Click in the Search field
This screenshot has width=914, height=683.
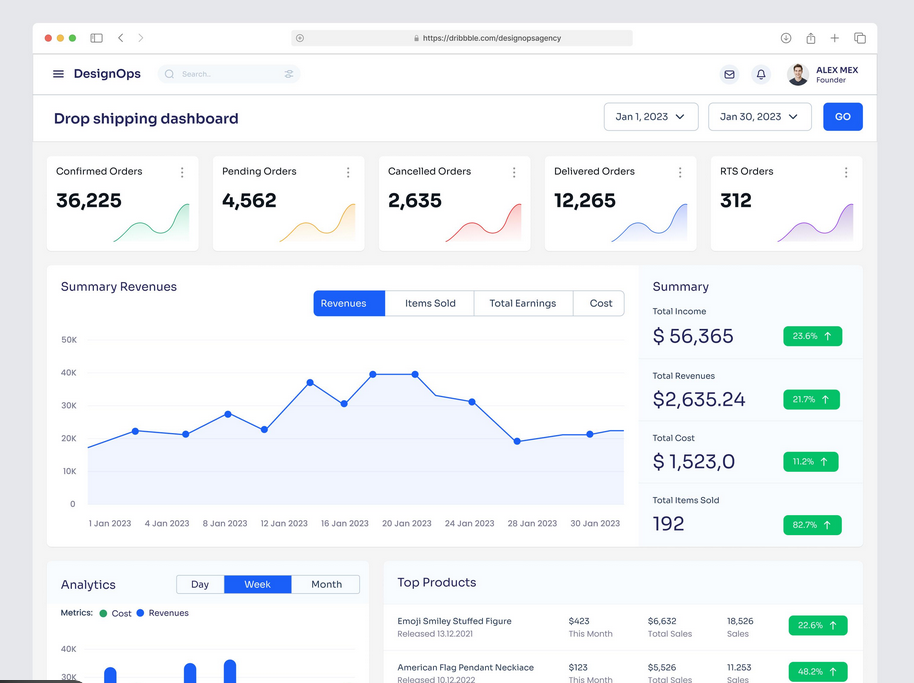coord(220,74)
